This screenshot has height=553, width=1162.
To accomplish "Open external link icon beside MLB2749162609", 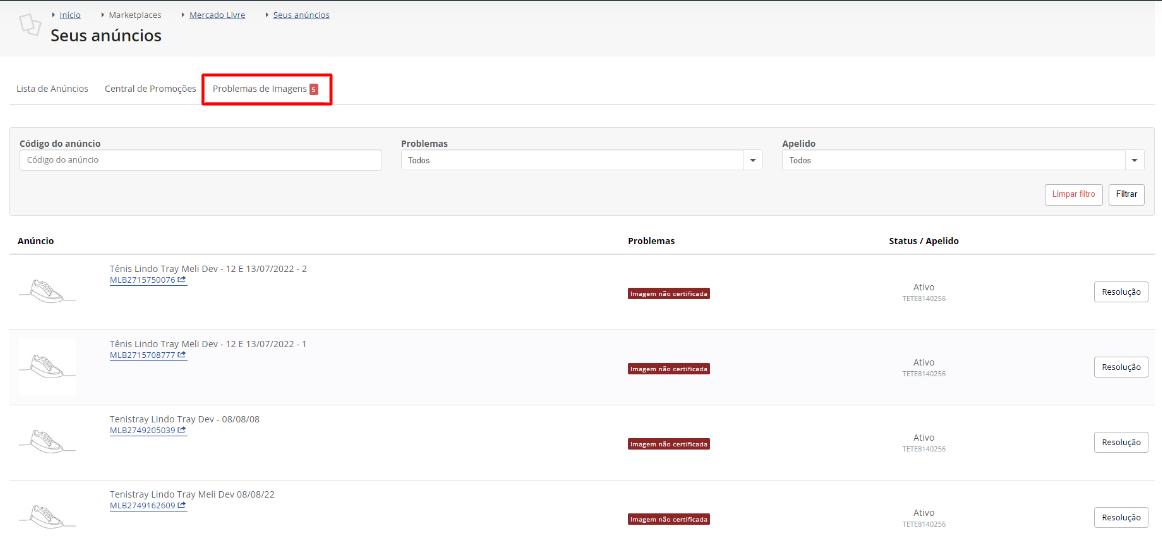I will [182, 506].
